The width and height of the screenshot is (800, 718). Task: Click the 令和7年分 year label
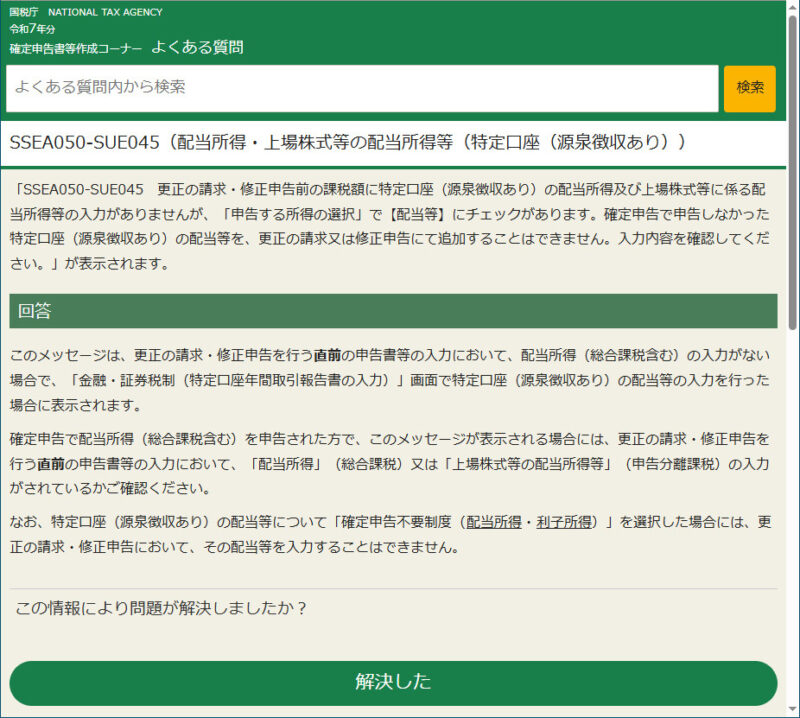point(33,30)
